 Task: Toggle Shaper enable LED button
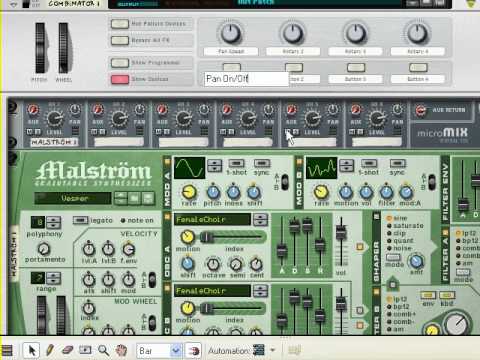click(x=376, y=217)
